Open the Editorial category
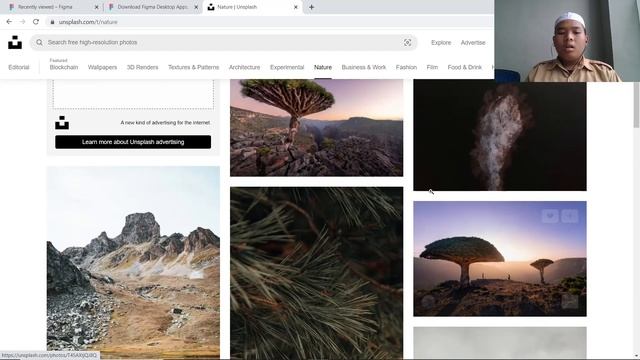Image resolution: width=640 pixels, height=360 pixels. click(19, 67)
